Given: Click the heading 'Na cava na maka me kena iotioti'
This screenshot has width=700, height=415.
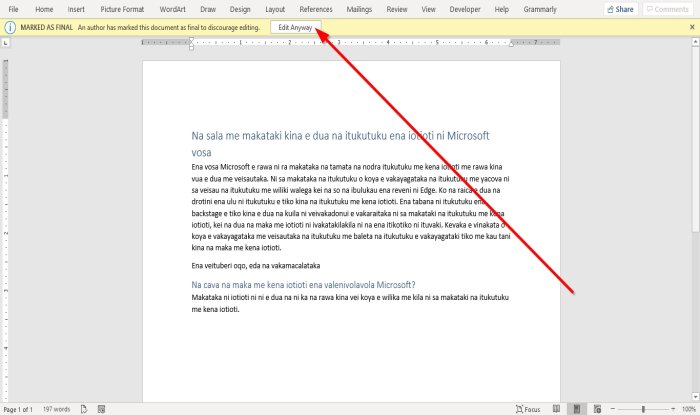Looking at the screenshot, I should [x=304, y=285].
